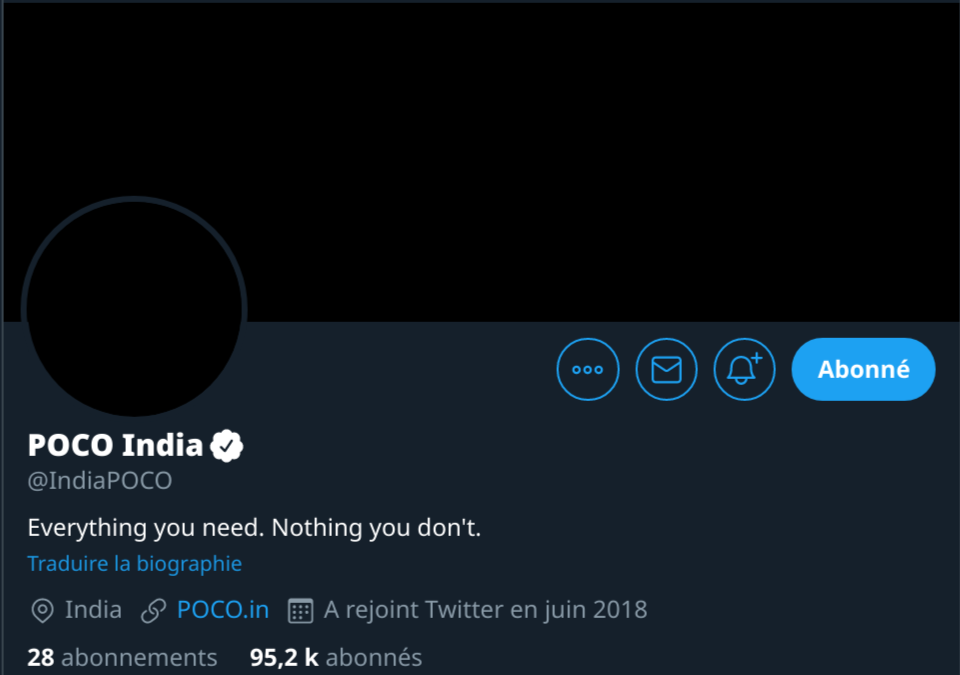Open the 28 abonnements list
The image size is (960, 675).
122,657
